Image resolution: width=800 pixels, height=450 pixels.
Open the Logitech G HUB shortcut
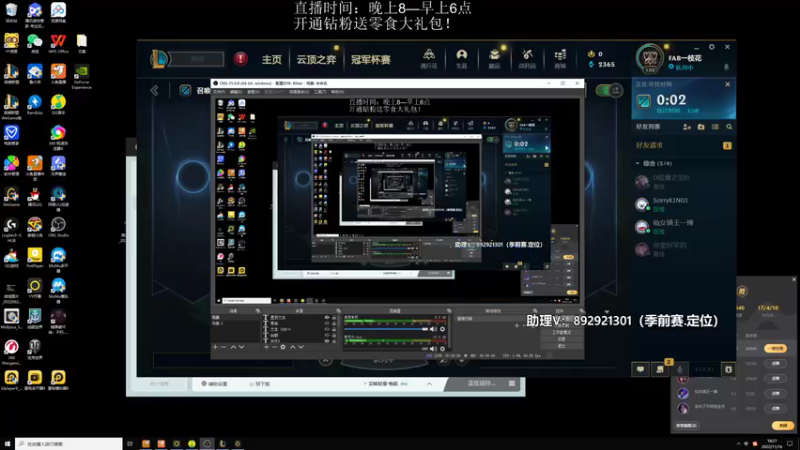(11, 230)
